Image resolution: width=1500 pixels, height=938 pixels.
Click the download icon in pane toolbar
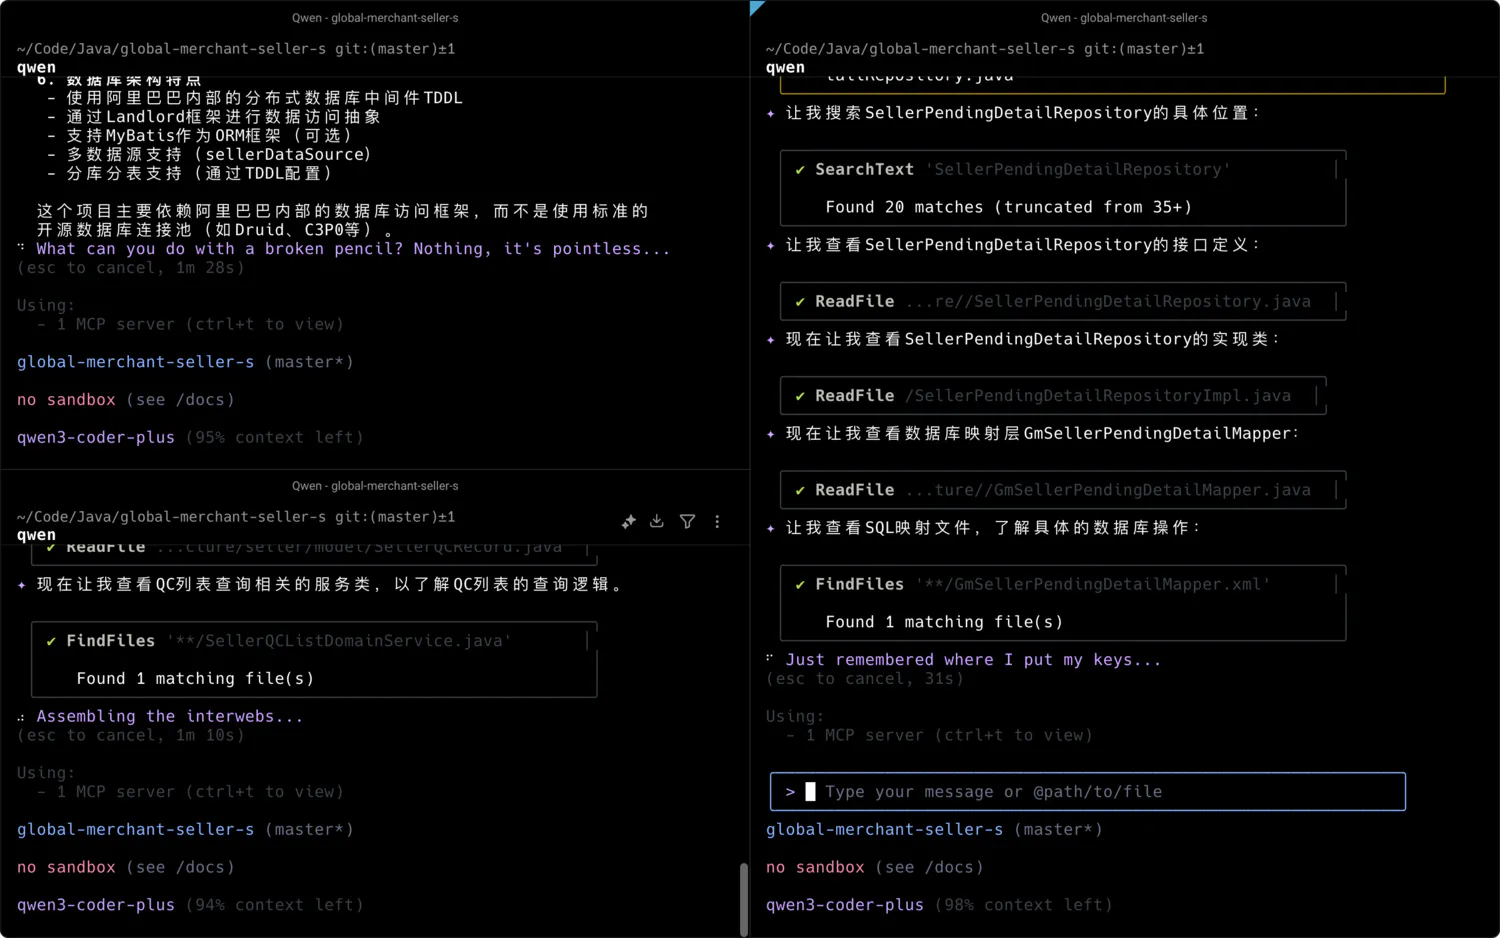point(657,521)
